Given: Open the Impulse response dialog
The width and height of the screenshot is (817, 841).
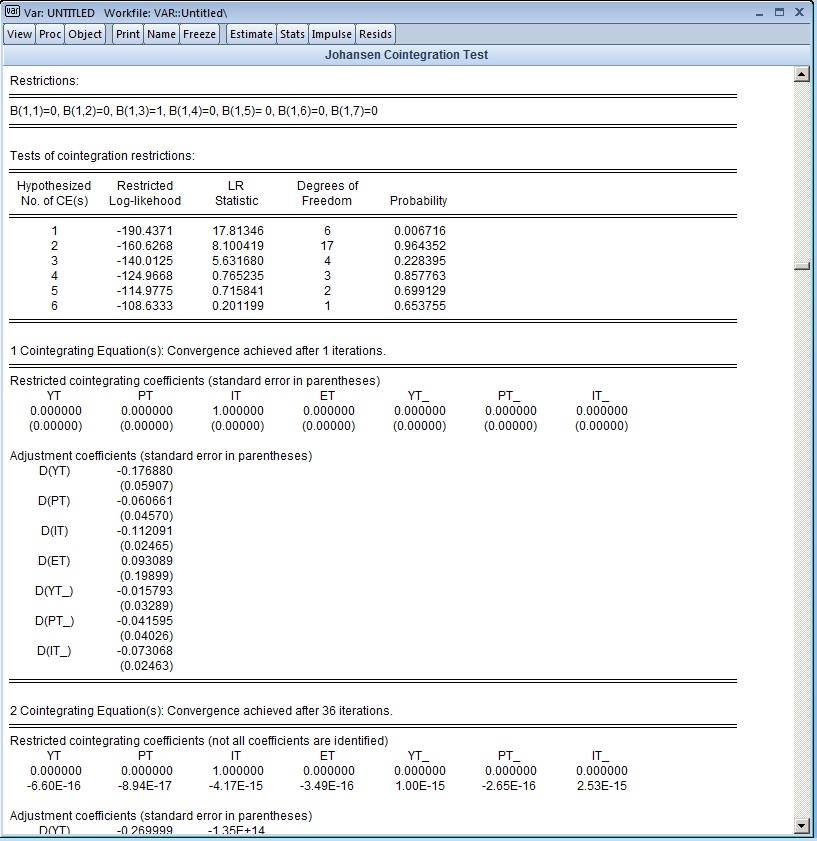Looking at the screenshot, I should pos(332,34).
